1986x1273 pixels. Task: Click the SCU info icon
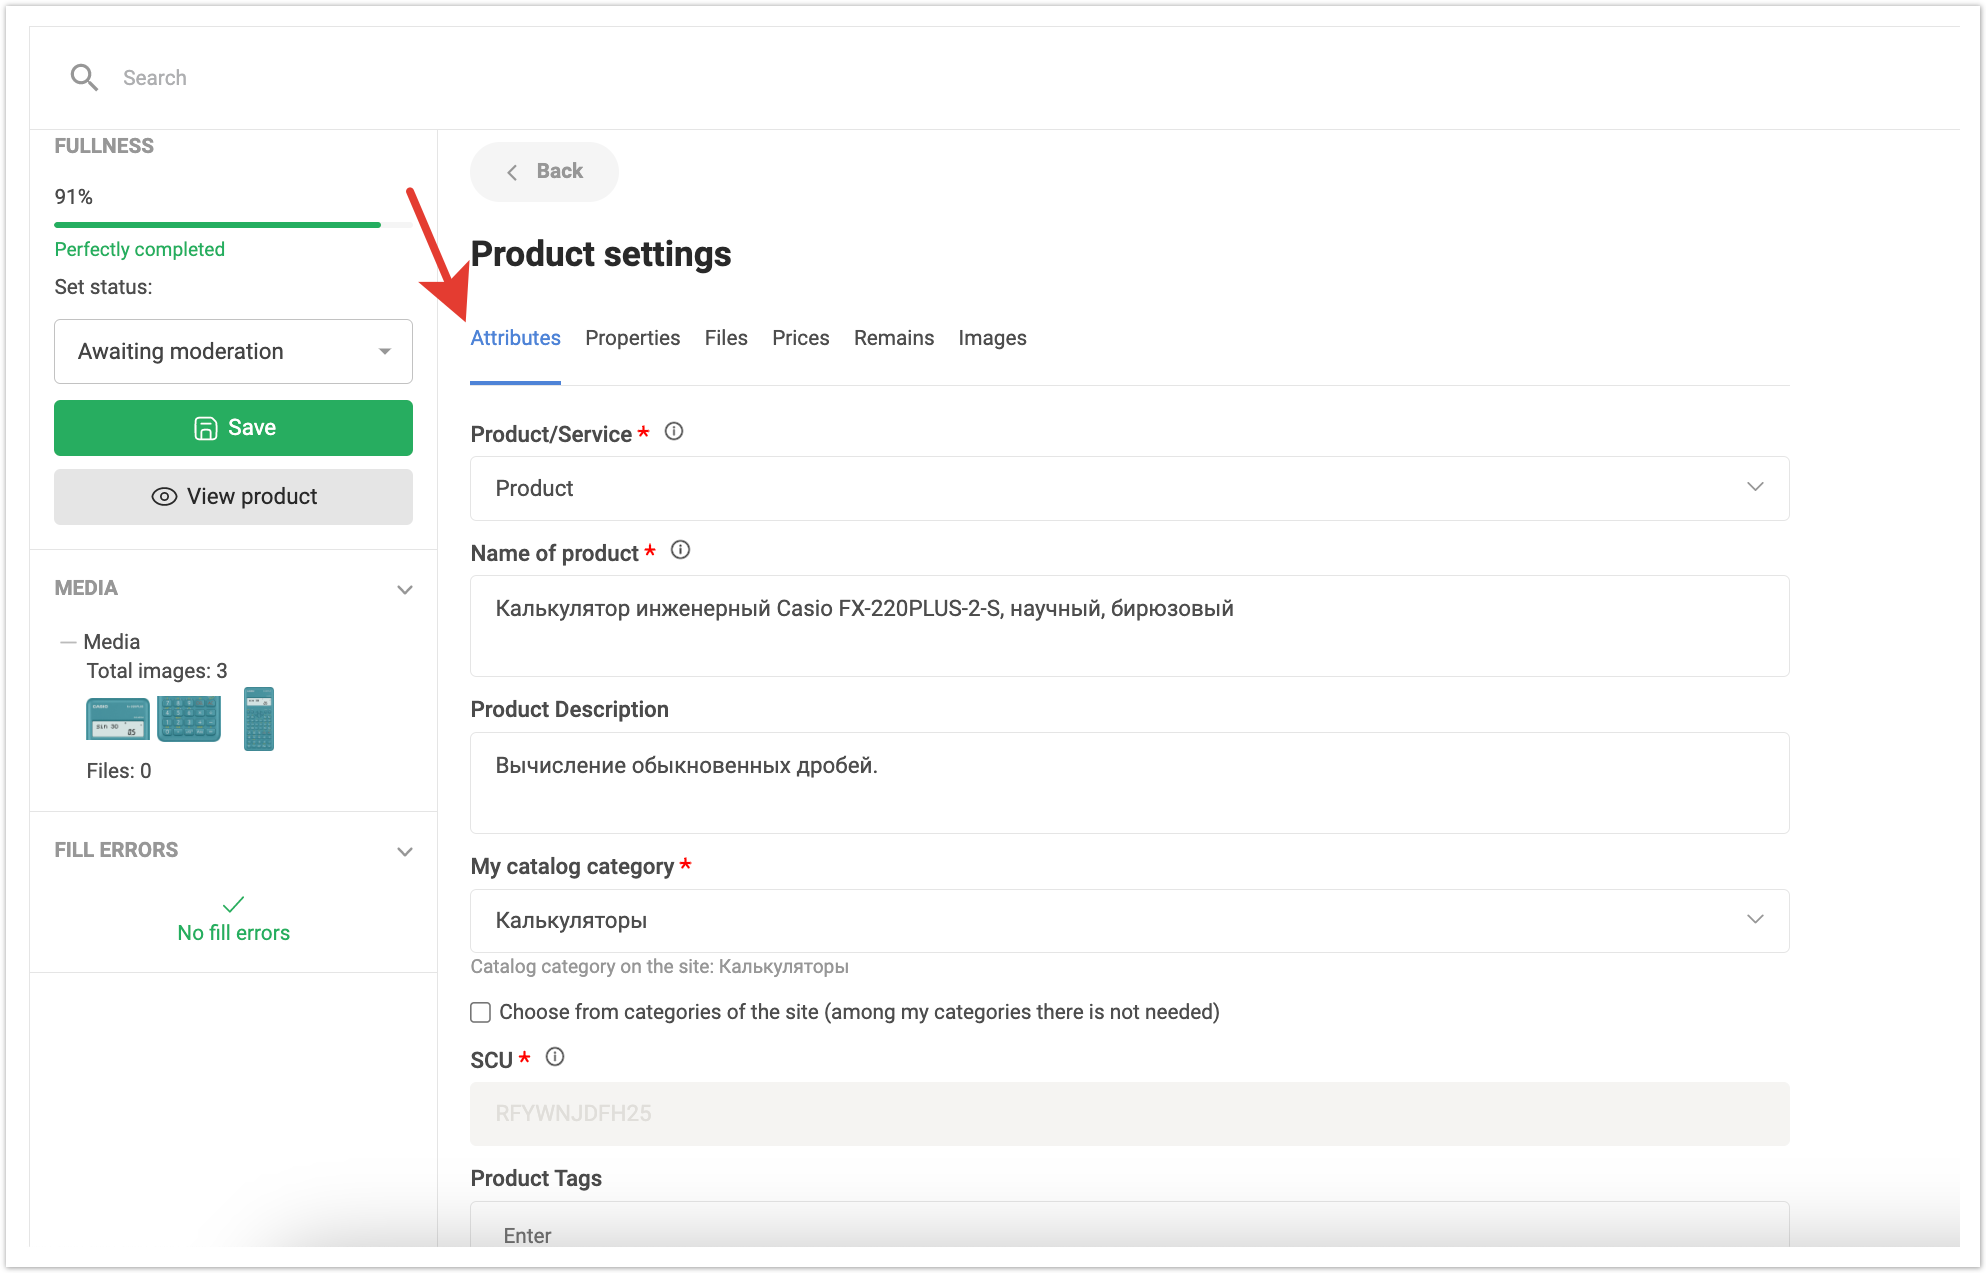pyautogui.click(x=555, y=1058)
